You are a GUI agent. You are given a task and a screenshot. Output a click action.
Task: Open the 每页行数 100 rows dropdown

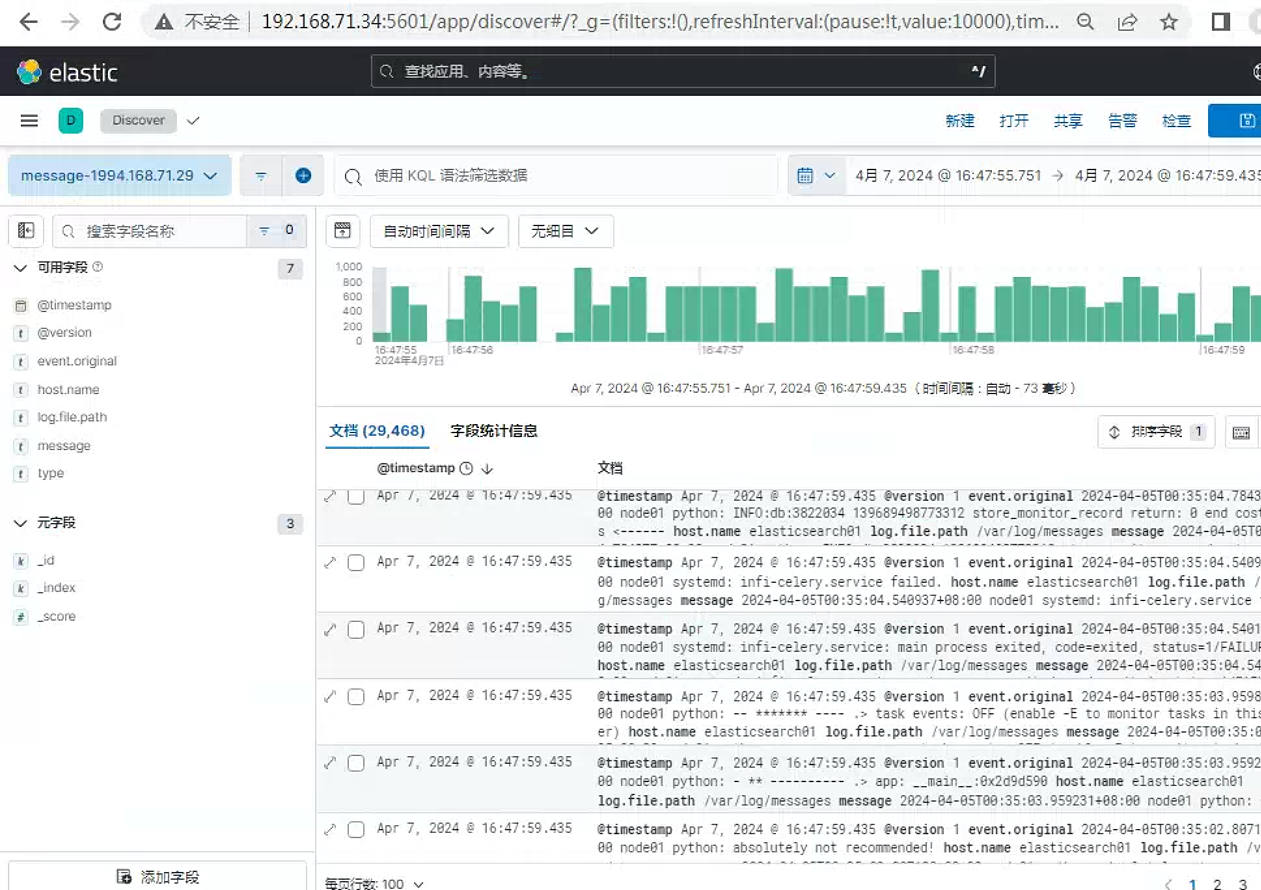coord(374,884)
